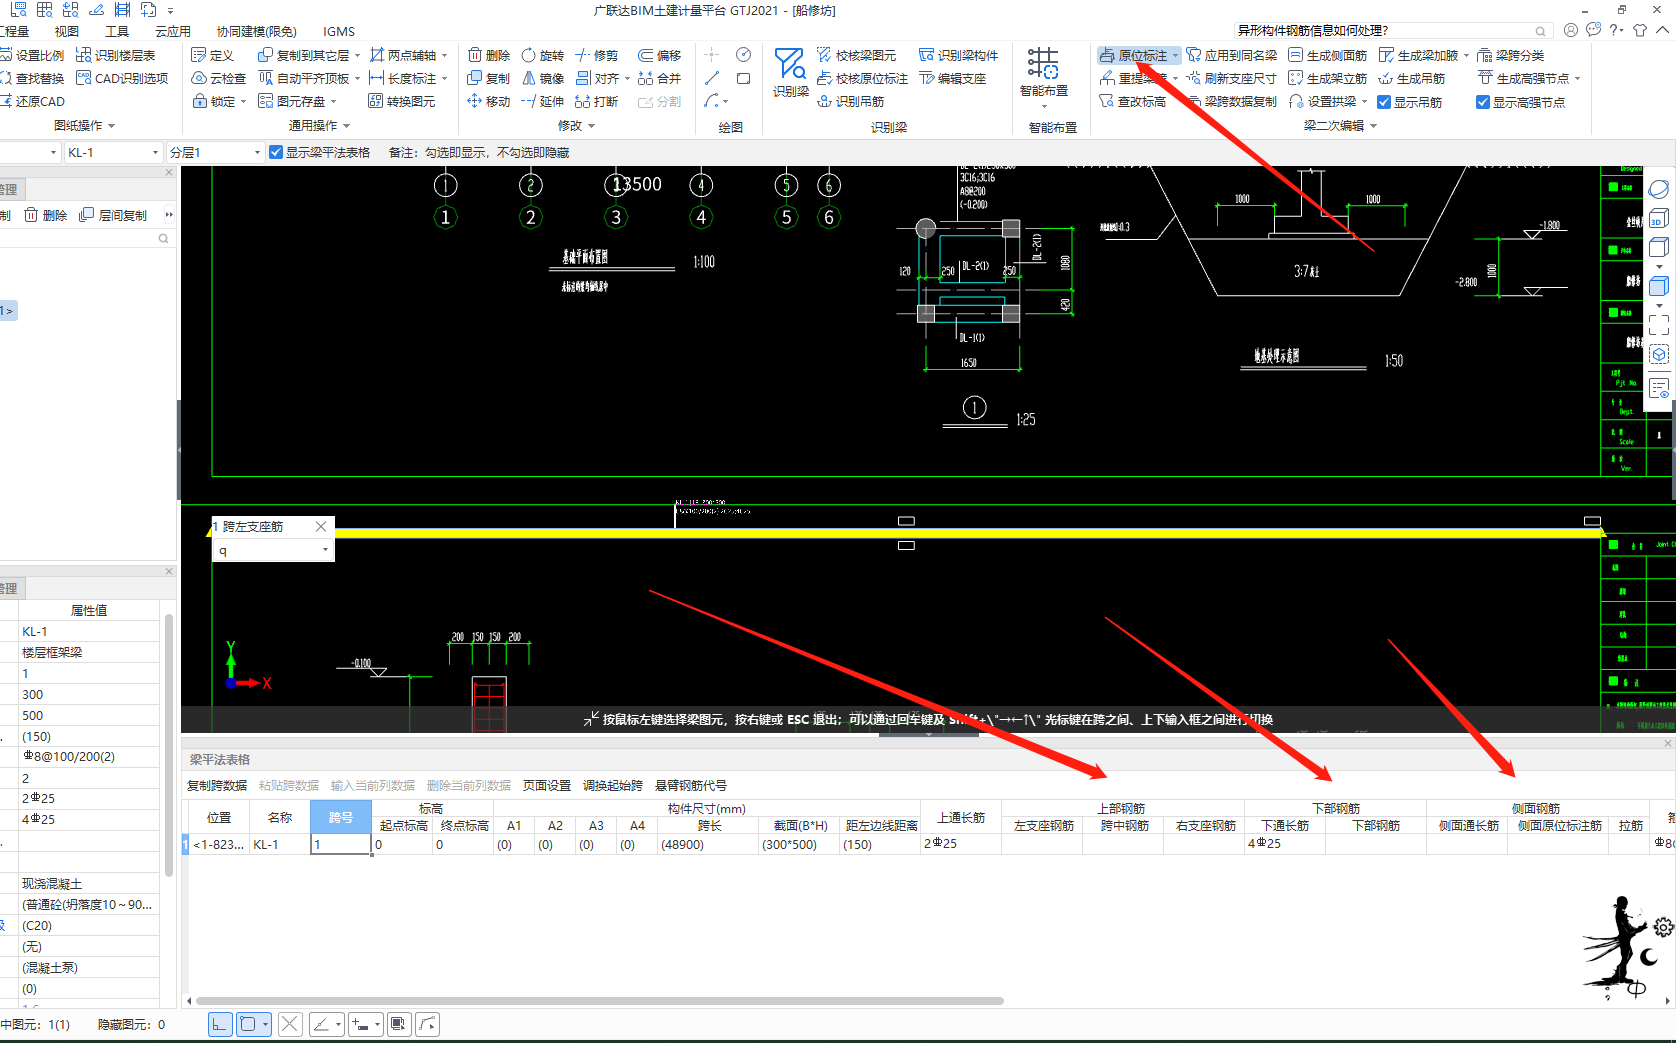
Task: Click 删除 button in left panel
Action: (46, 215)
